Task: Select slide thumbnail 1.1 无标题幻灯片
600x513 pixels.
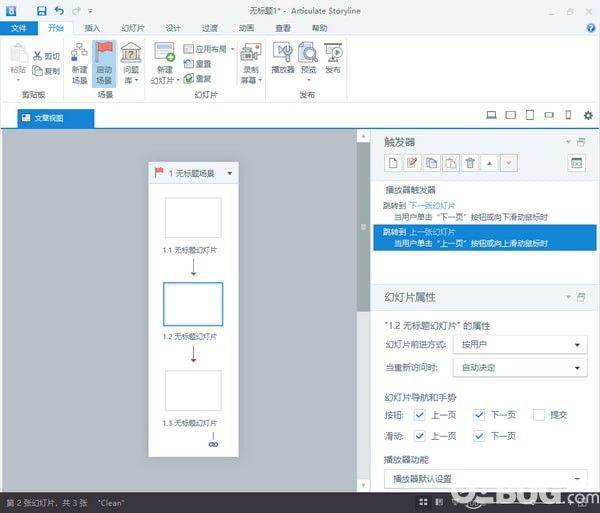Action: 193,218
